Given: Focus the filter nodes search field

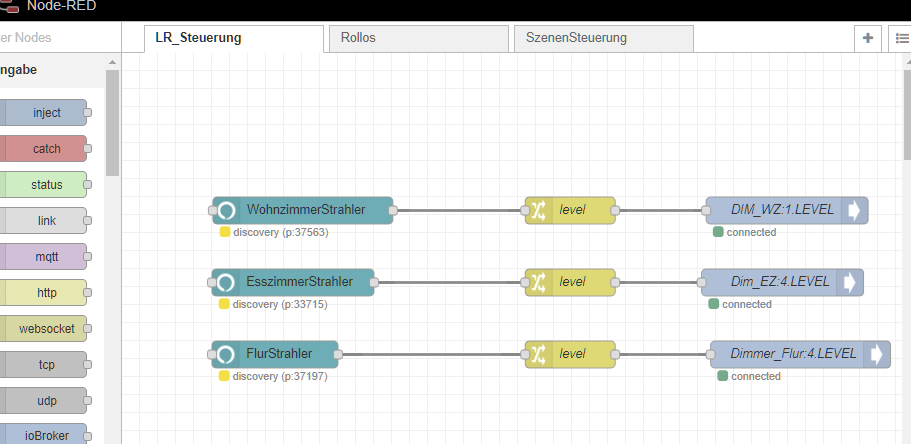Looking at the screenshot, I should [58, 37].
